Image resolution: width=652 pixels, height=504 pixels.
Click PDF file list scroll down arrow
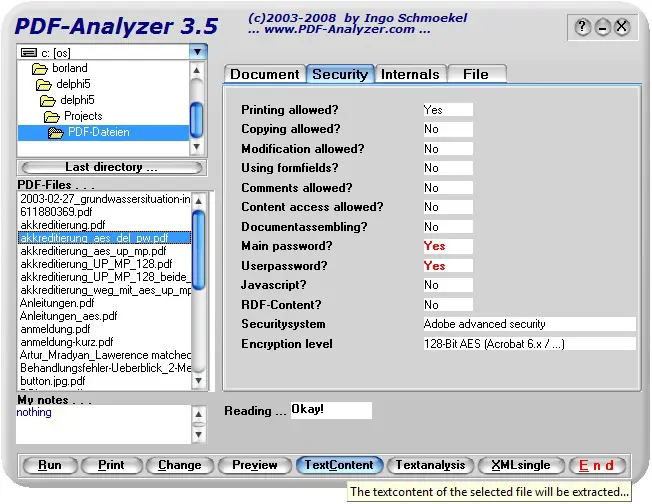[199, 381]
